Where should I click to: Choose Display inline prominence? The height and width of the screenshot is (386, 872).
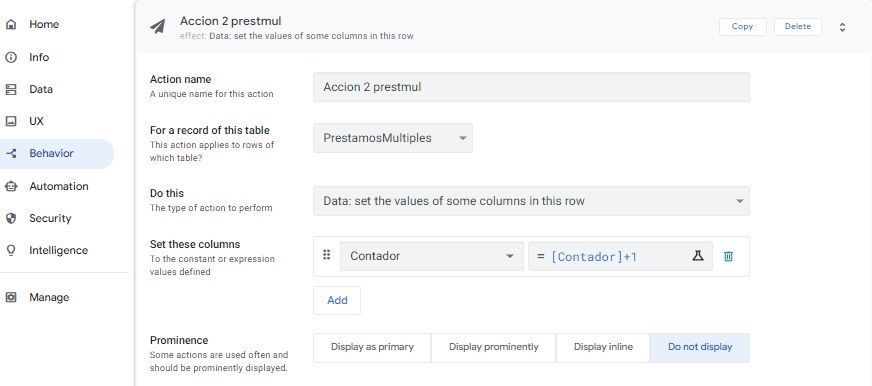point(603,347)
